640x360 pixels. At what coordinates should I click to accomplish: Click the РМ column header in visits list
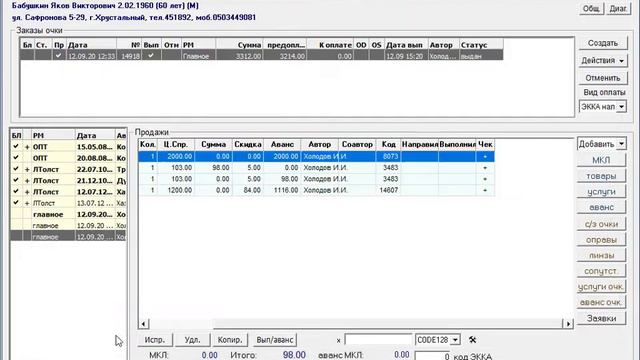tap(53, 136)
